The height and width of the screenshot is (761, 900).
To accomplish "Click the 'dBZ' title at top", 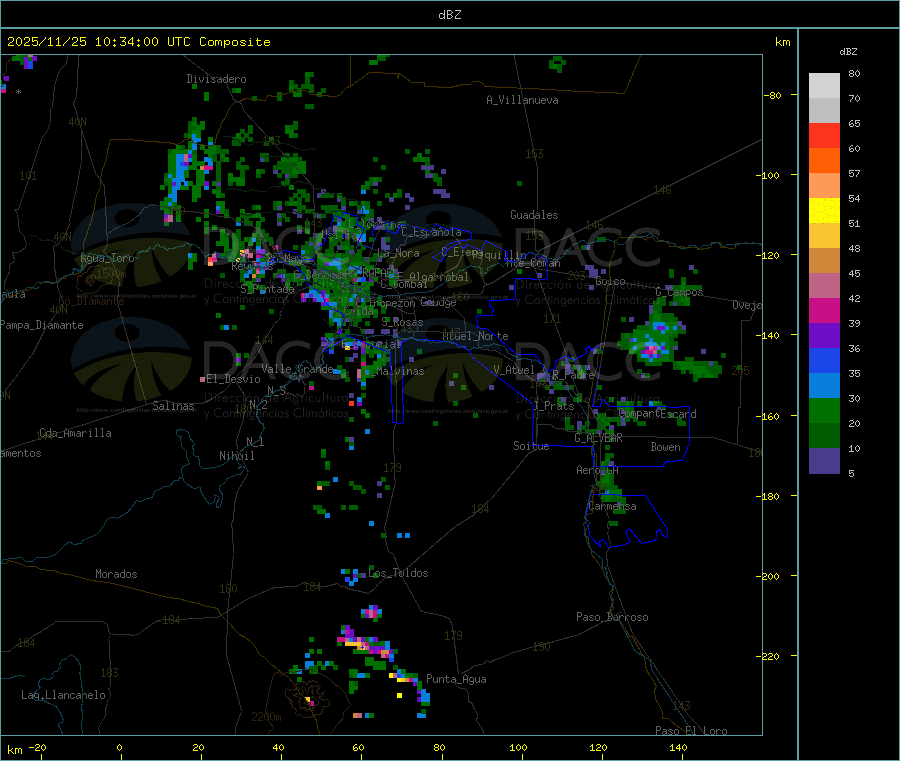I will [x=449, y=15].
